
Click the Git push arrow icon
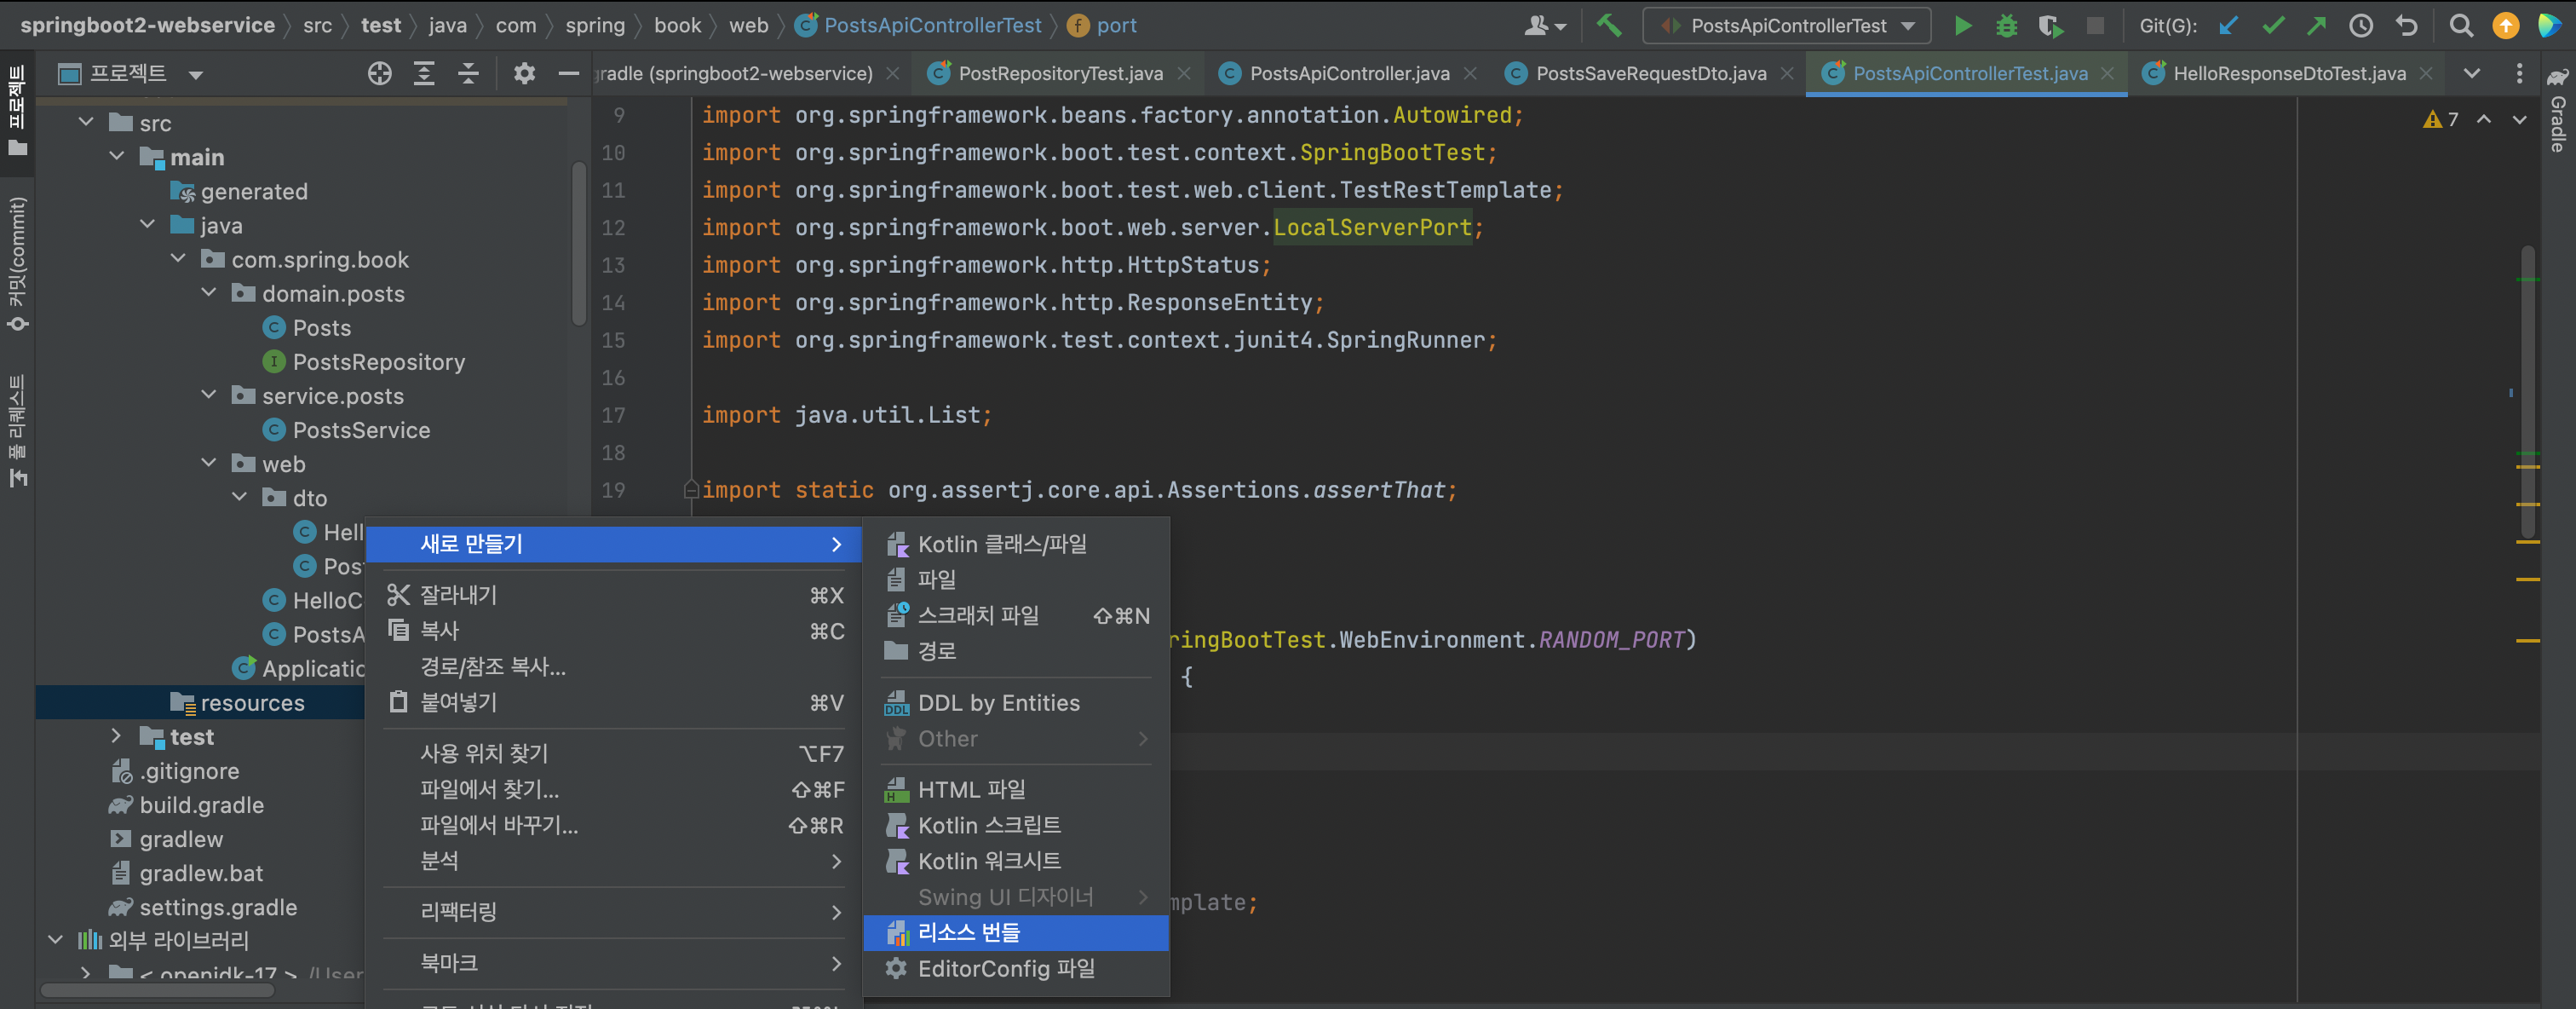pyautogui.click(x=2316, y=26)
